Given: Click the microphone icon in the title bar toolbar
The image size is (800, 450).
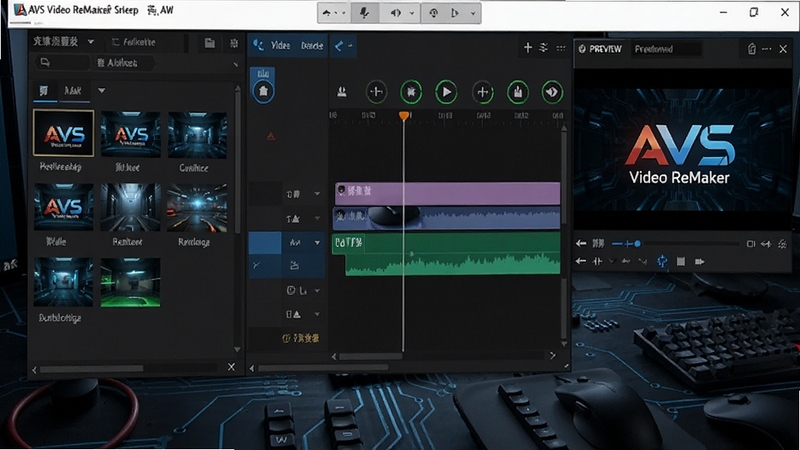Looking at the screenshot, I should [x=364, y=13].
